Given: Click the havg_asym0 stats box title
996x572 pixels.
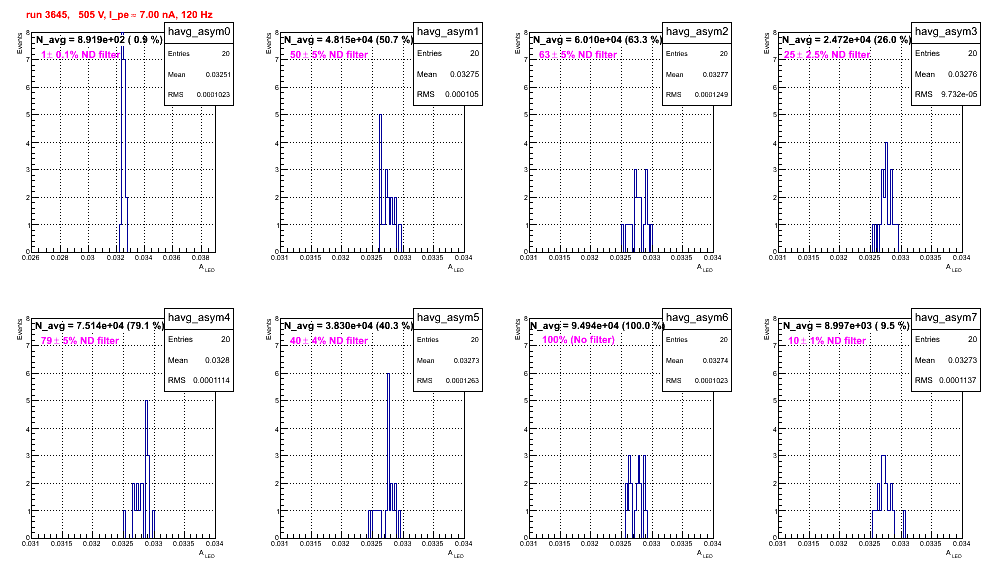Looking at the screenshot, I should click(199, 32).
